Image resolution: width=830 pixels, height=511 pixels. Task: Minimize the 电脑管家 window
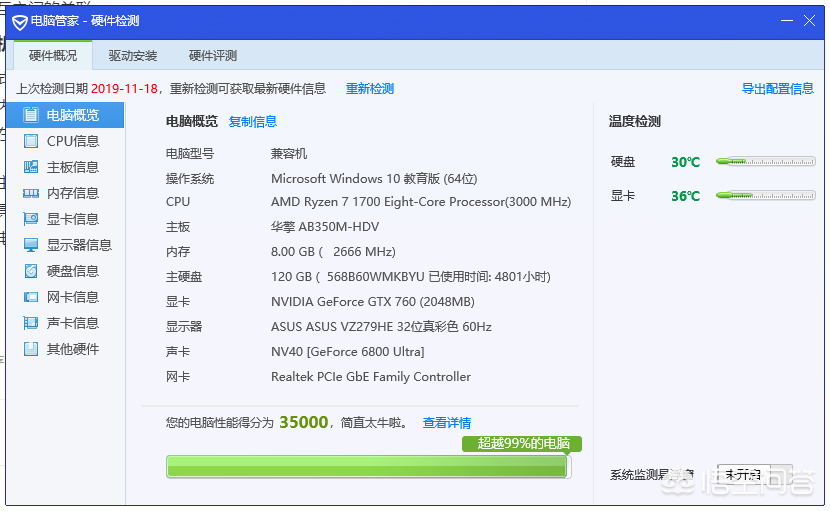click(787, 21)
